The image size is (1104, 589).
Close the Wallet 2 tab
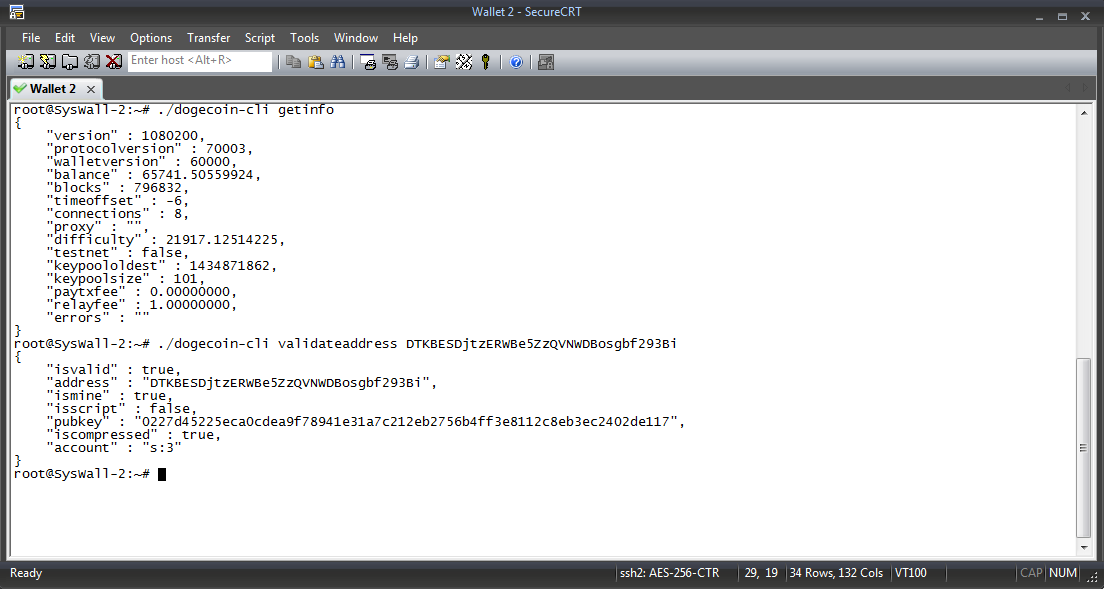click(91, 89)
